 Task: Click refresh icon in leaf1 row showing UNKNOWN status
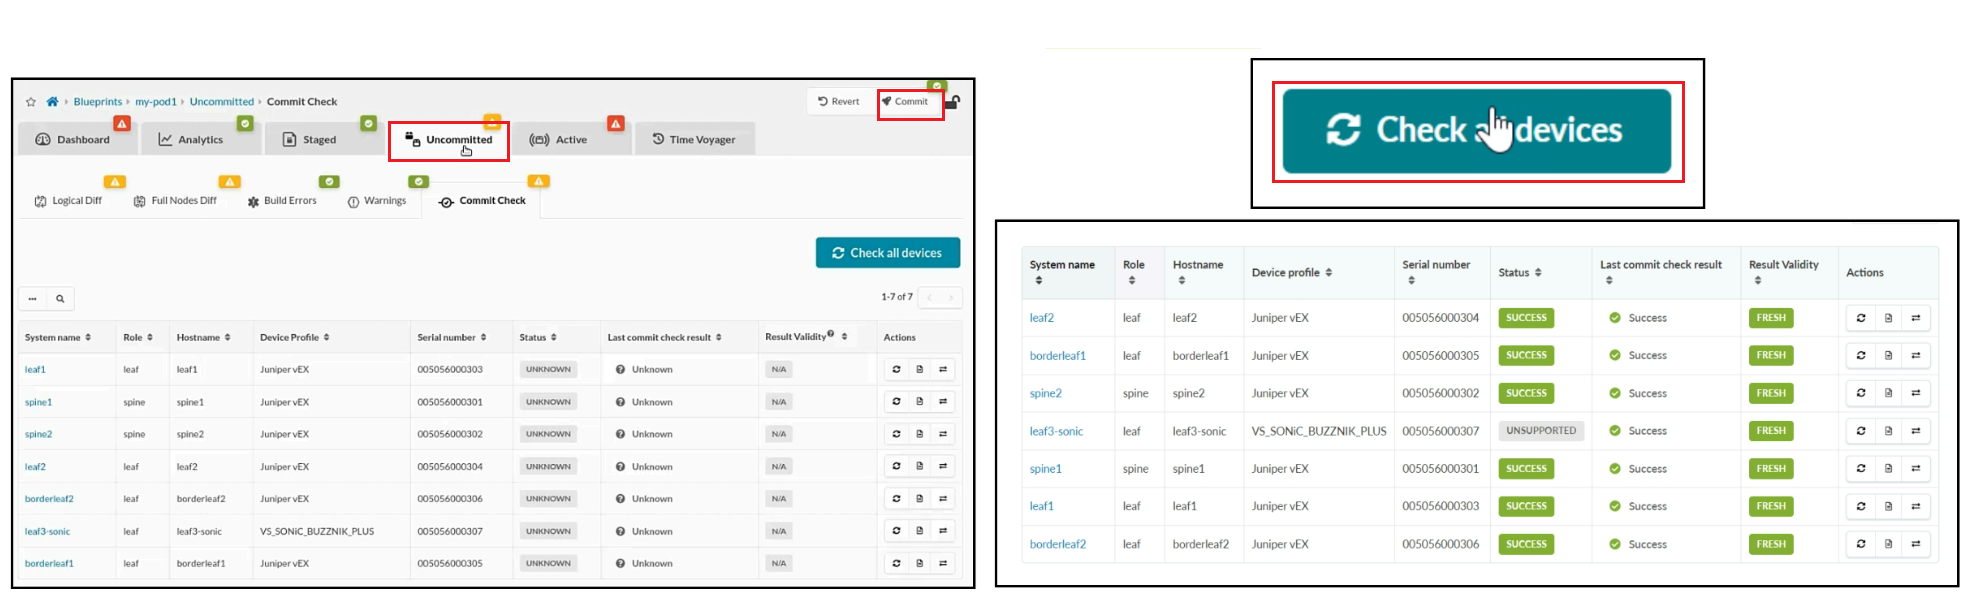(x=896, y=370)
